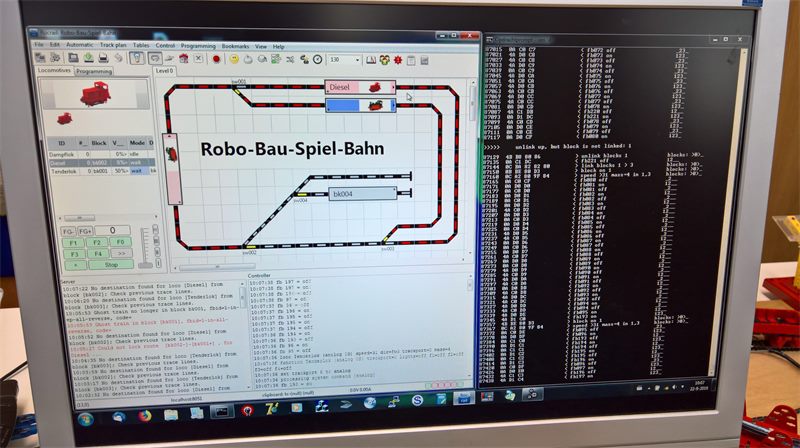800x448 pixels.
Task: Click the loop mode toolbar icon
Action: click(155, 59)
